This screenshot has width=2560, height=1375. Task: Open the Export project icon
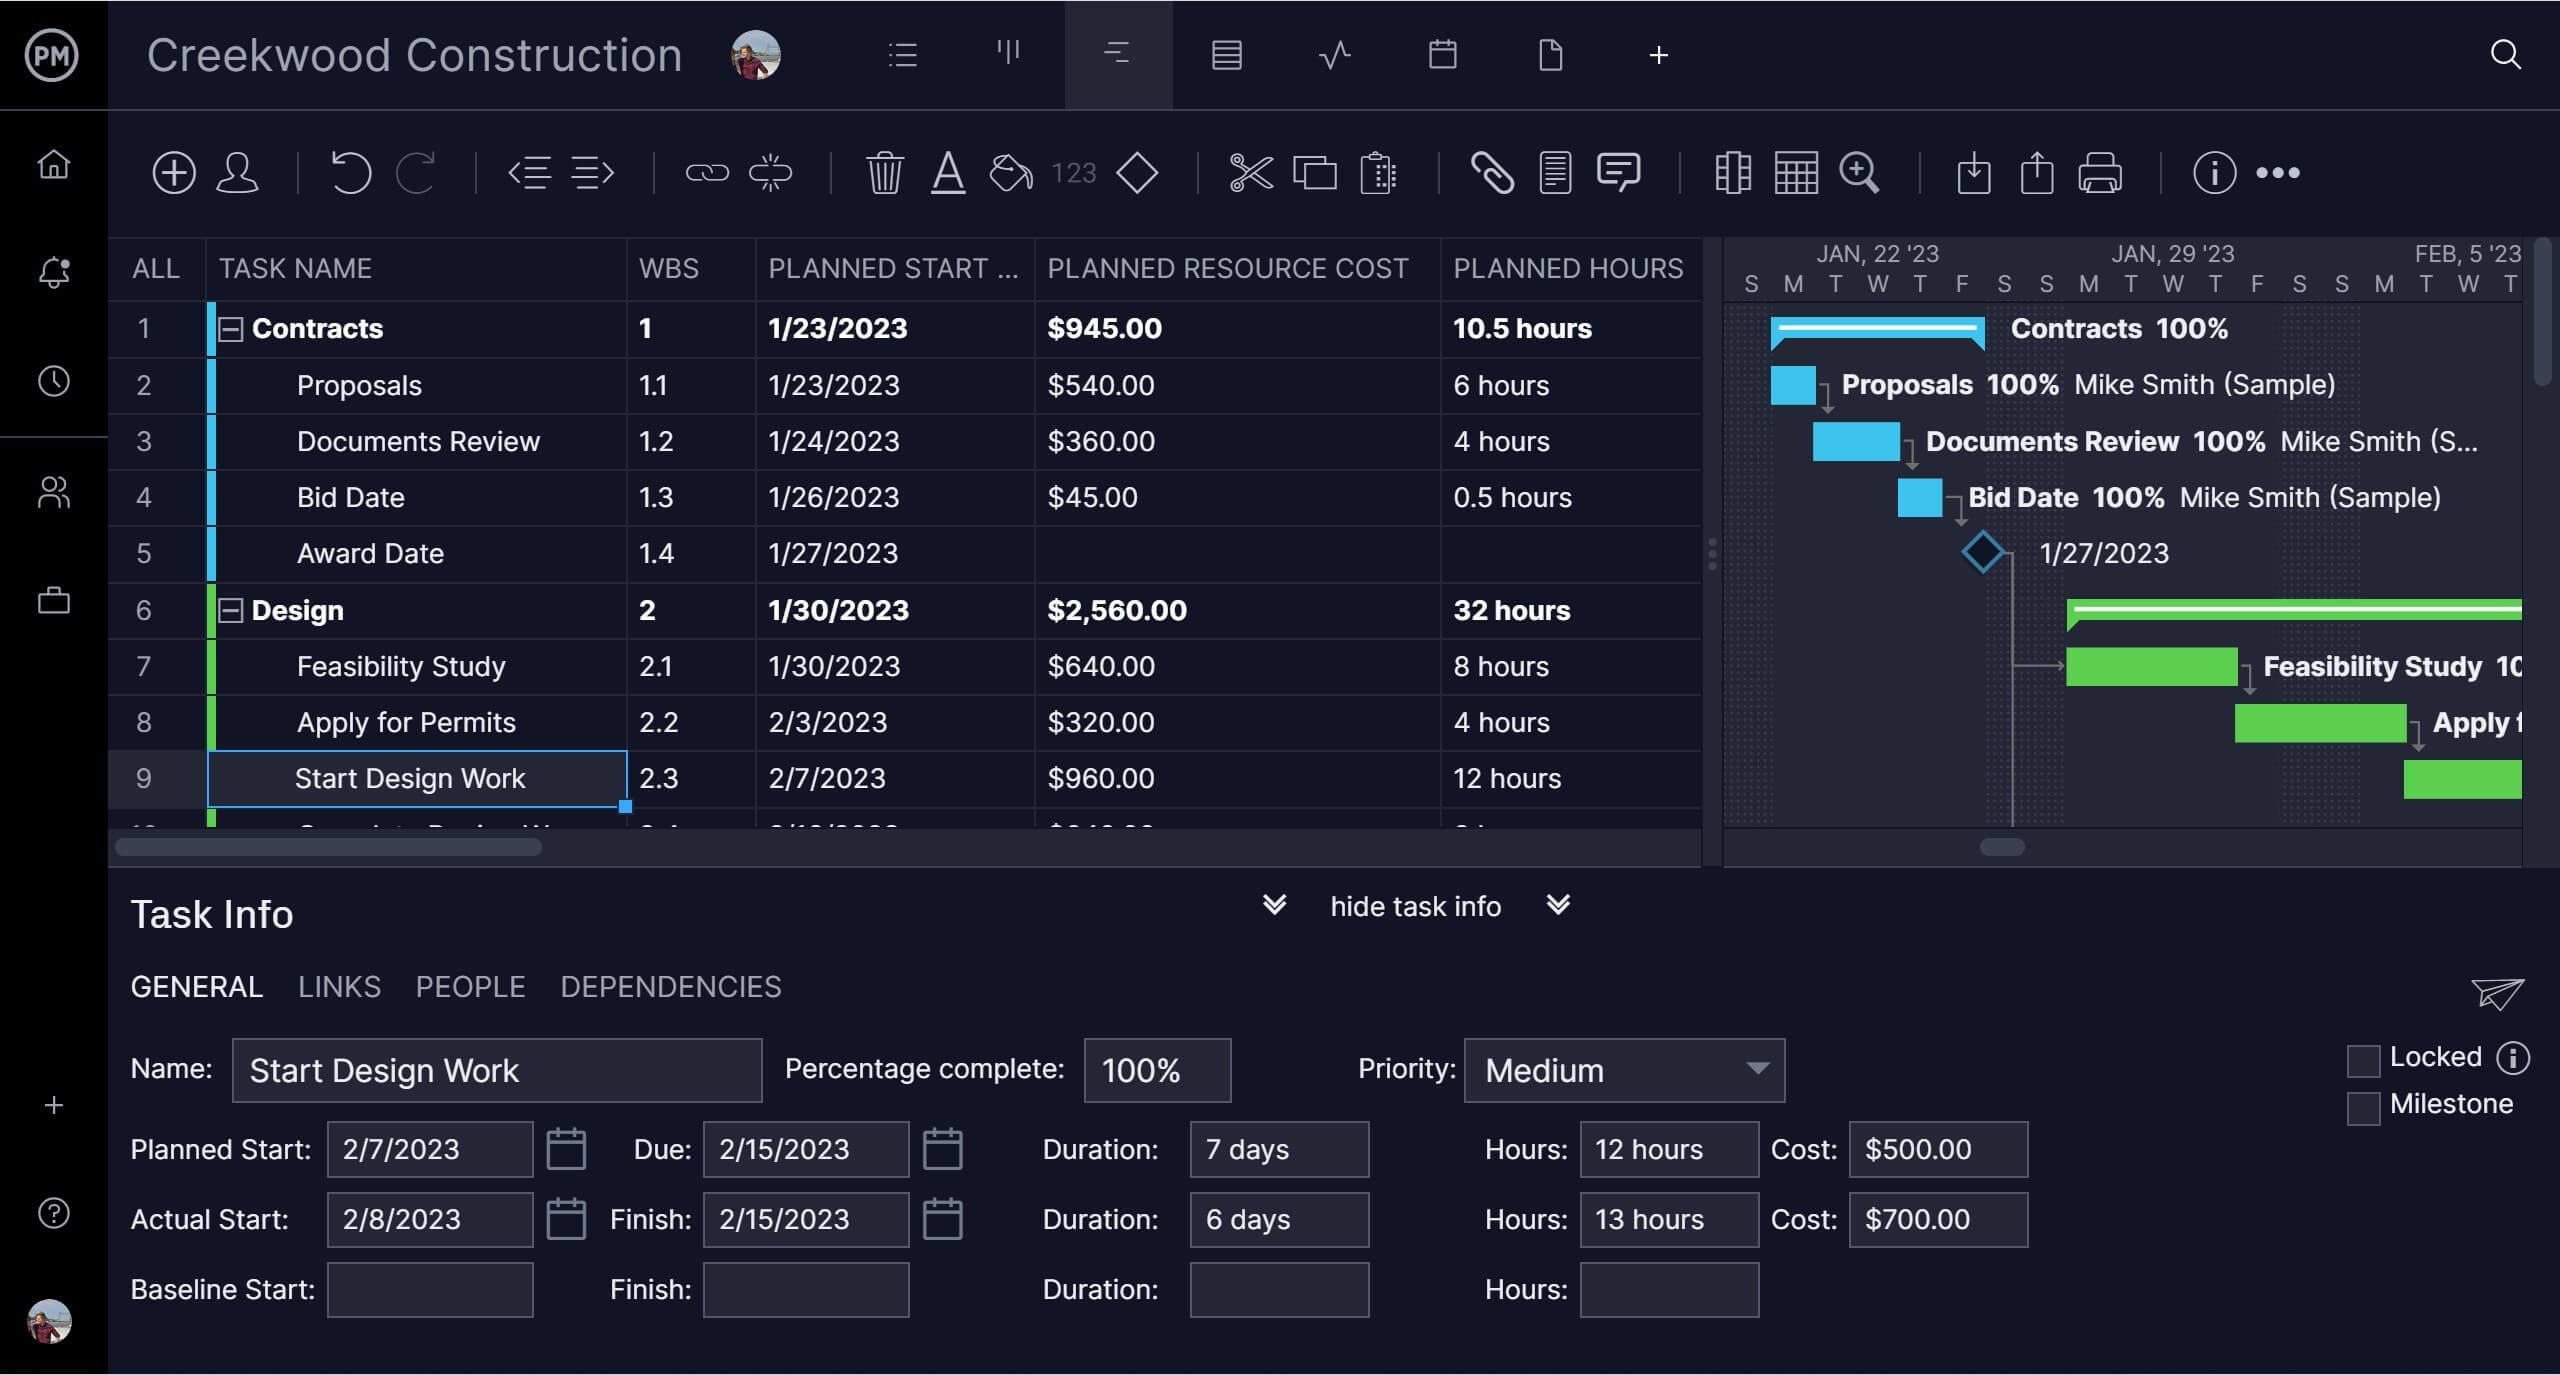pos(2035,171)
